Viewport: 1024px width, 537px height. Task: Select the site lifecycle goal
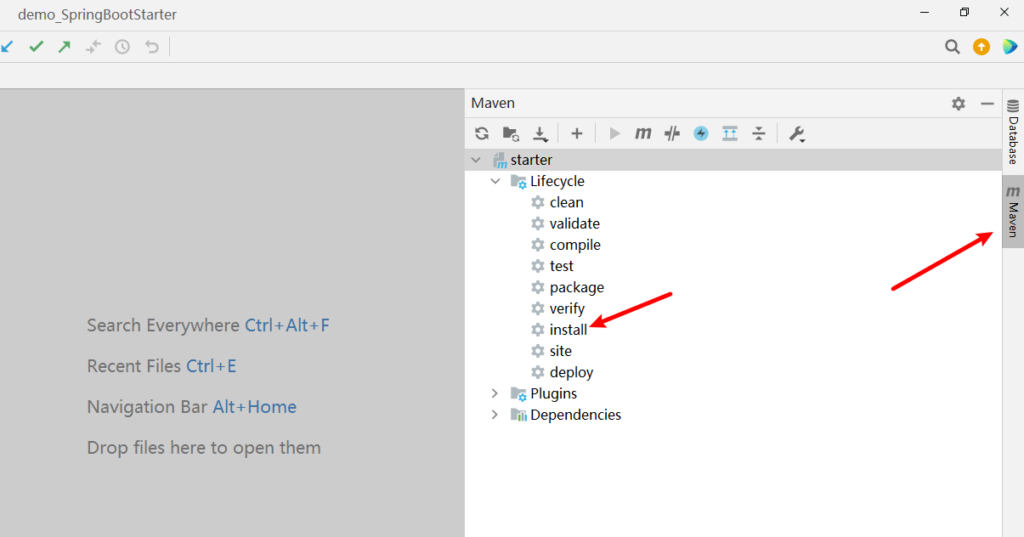pyautogui.click(x=560, y=351)
